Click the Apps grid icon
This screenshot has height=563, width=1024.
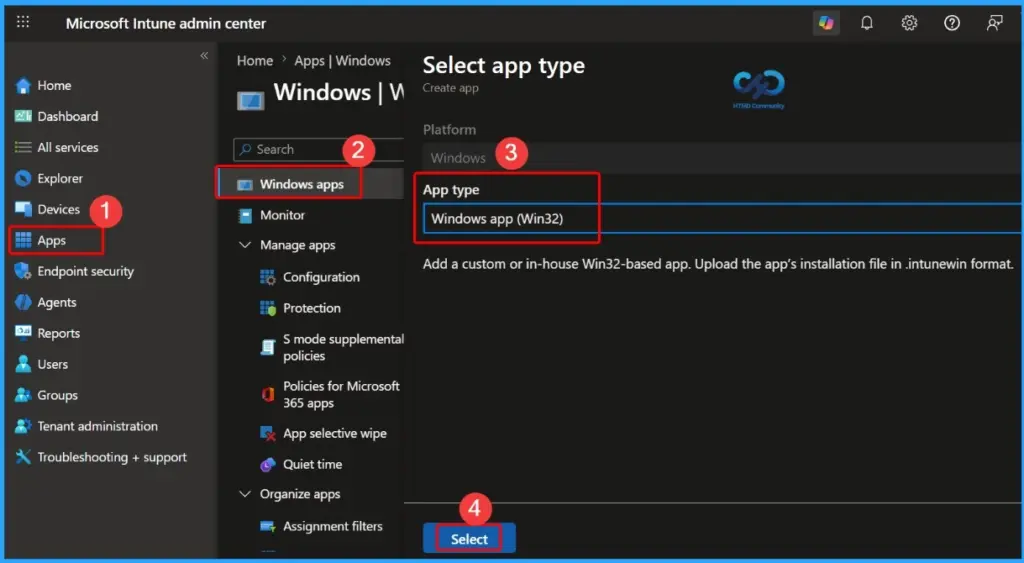point(23,240)
